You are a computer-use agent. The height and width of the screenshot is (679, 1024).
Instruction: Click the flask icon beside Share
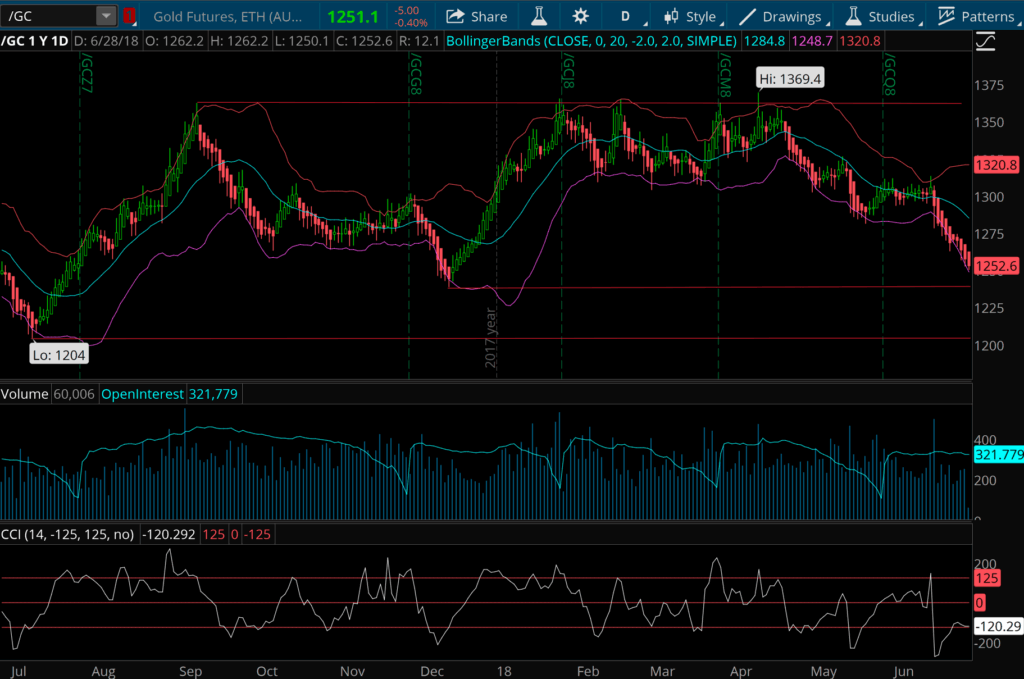click(540, 16)
